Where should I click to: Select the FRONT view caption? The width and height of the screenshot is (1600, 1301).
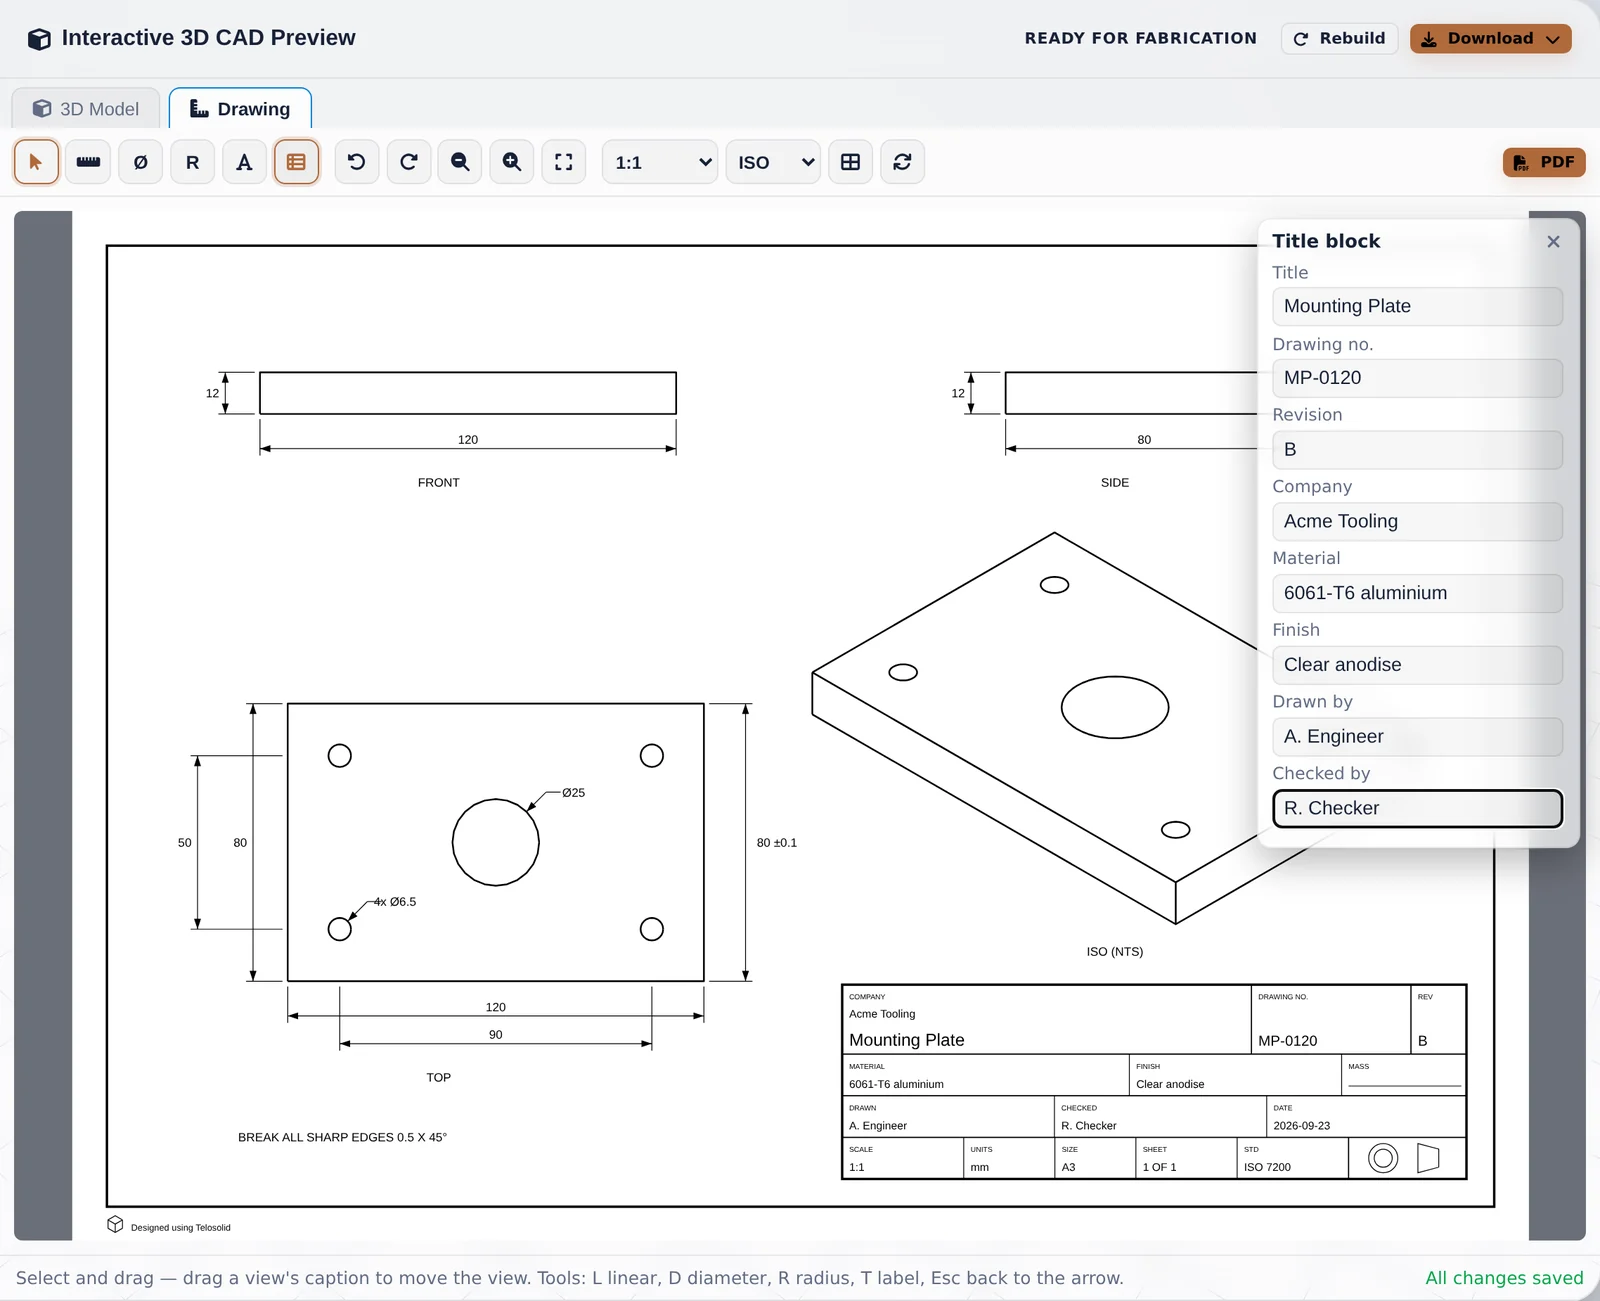[439, 482]
